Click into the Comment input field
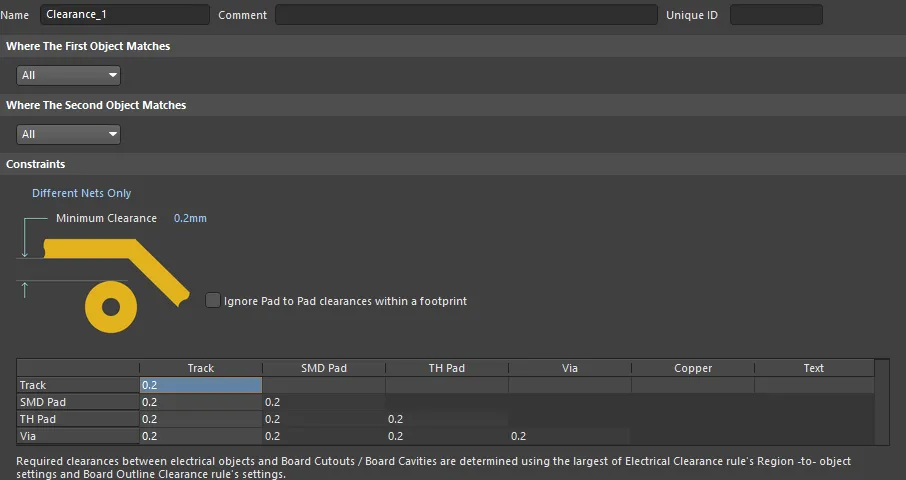 pyautogui.click(x=466, y=14)
